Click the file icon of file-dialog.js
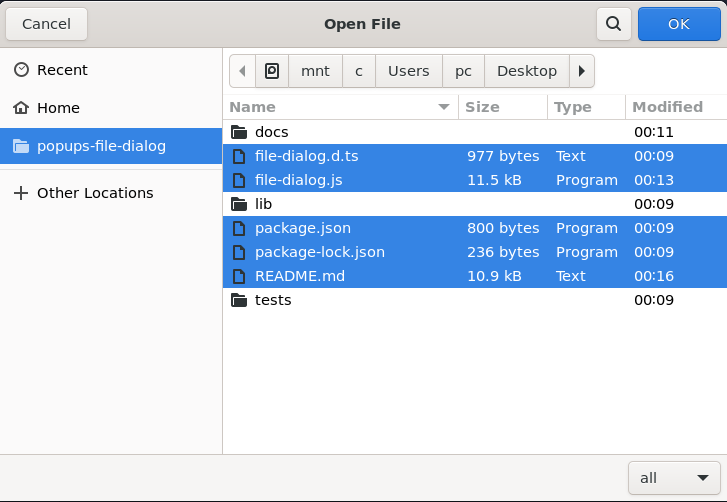 [x=239, y=180]
